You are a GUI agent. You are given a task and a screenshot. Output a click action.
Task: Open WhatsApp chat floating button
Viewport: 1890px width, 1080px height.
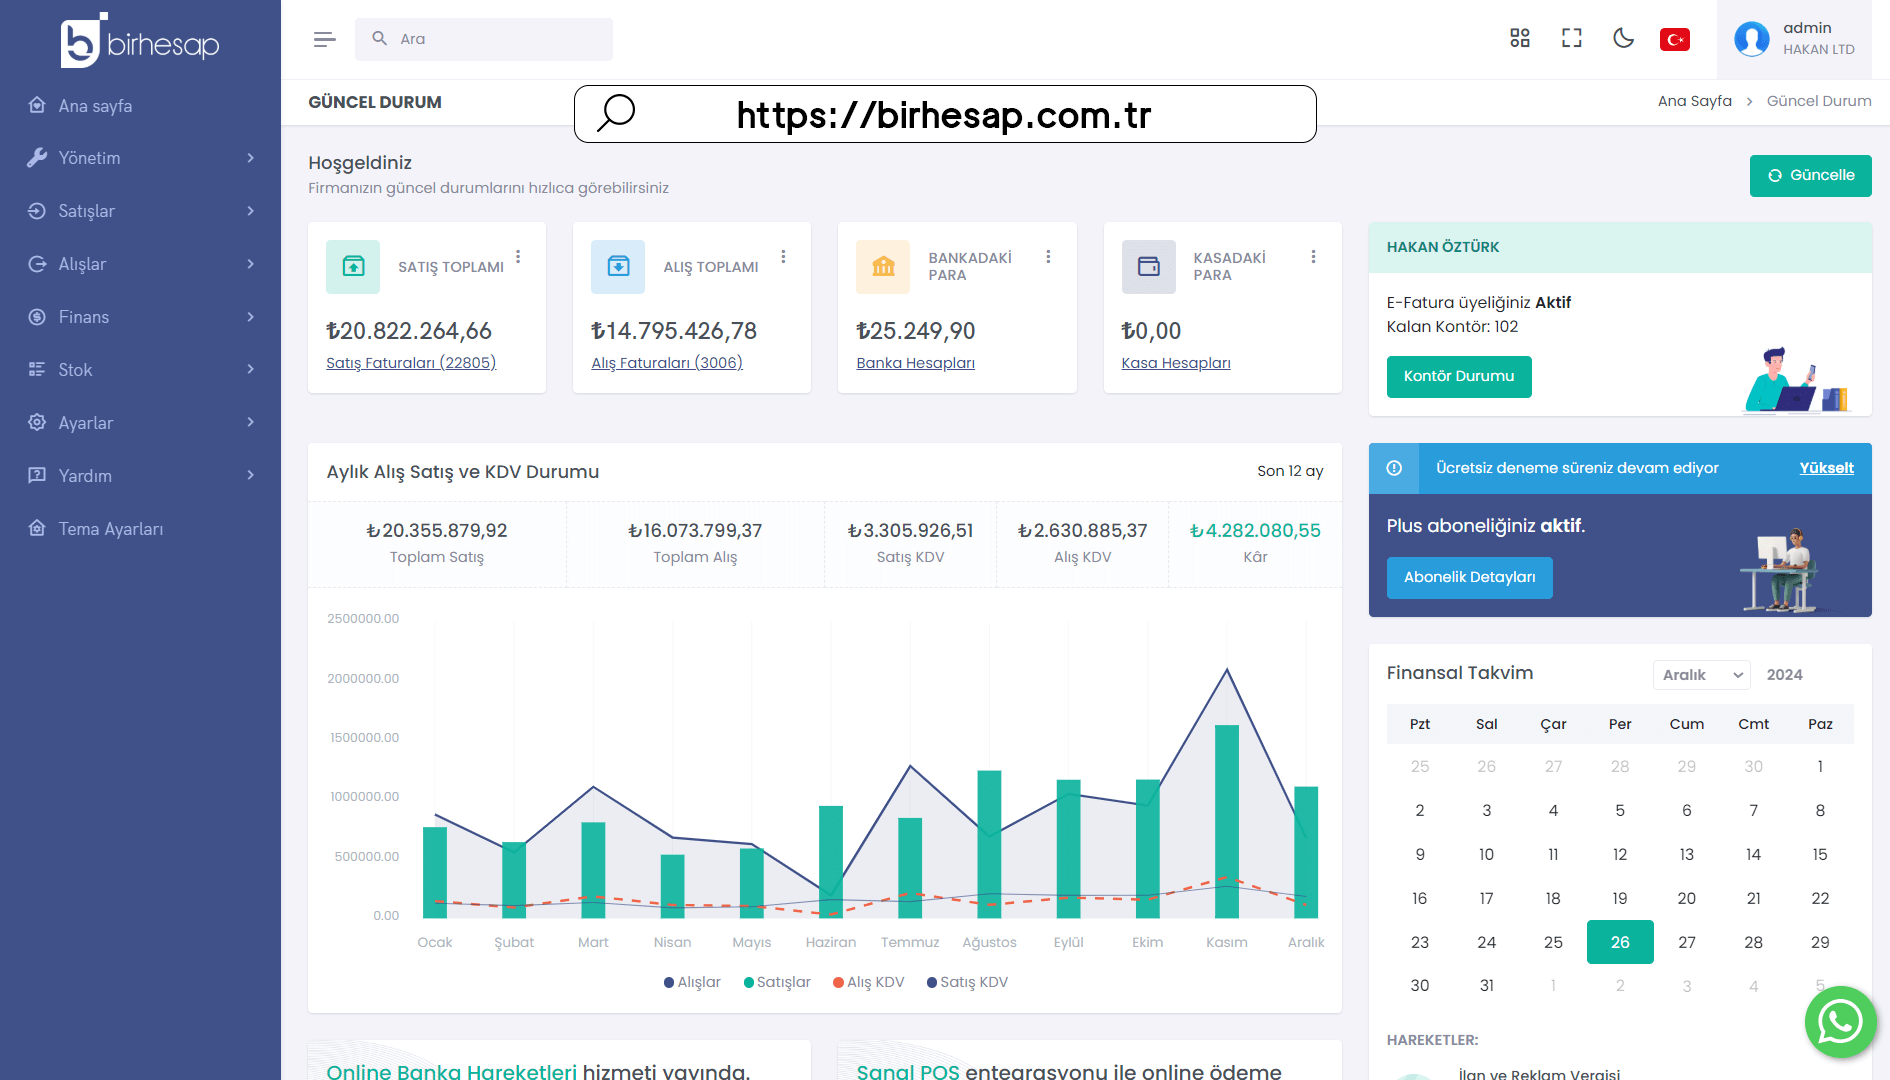point(1840,1022)
